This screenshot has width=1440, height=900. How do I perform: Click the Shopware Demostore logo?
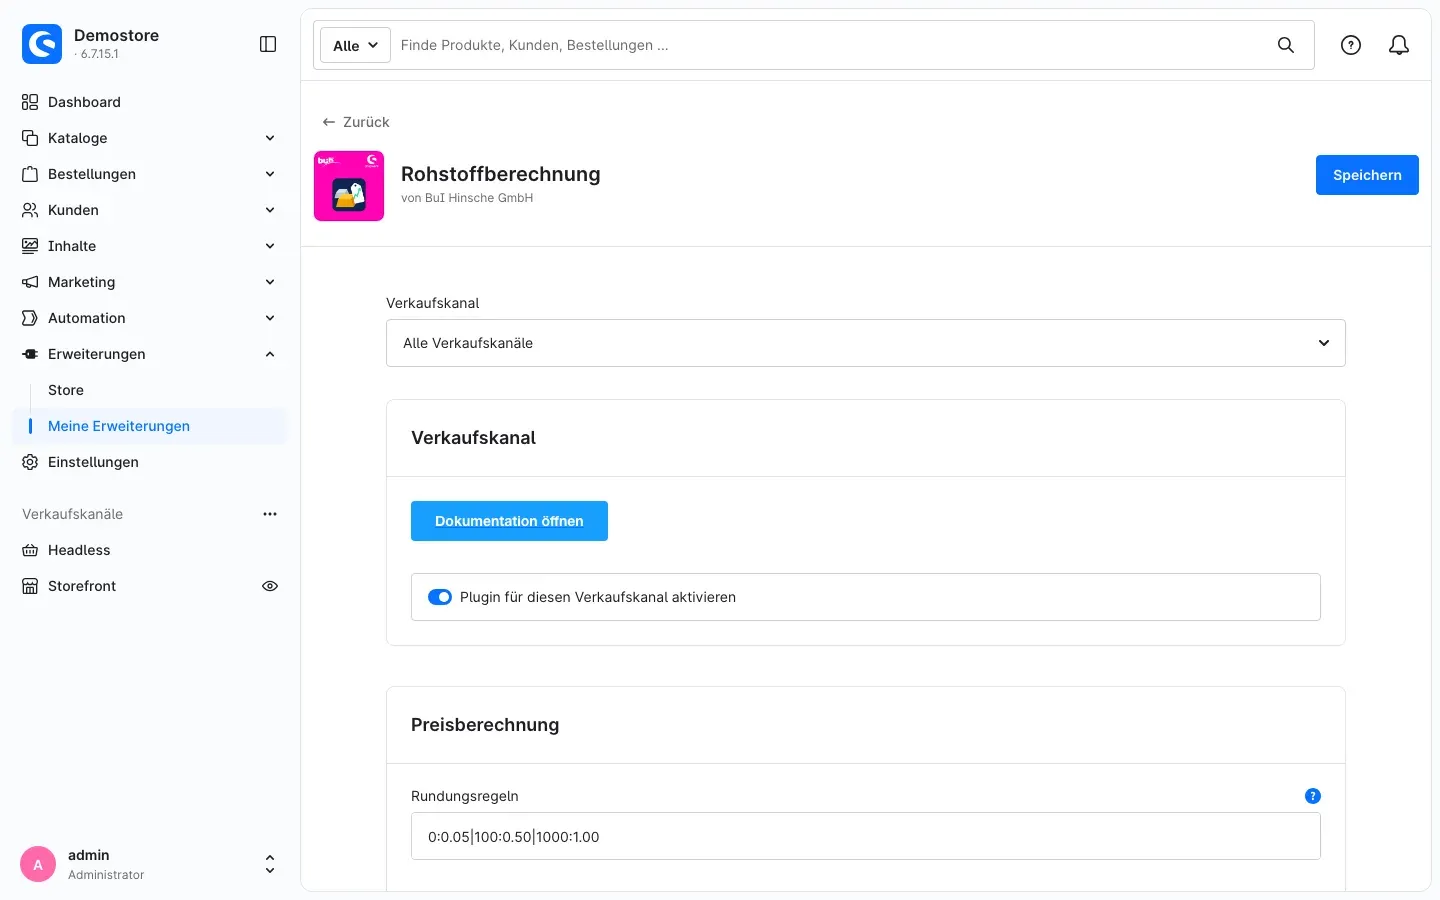click(x=42, y=44)
